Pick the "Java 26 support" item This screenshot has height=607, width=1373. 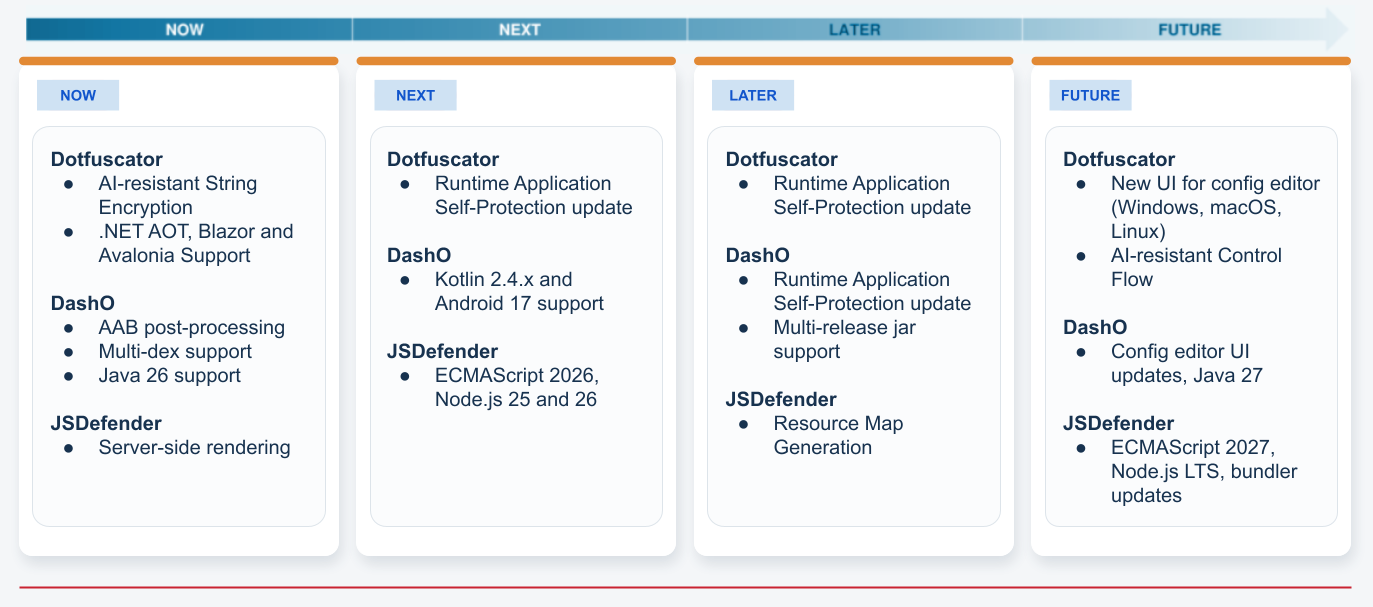coord(169,375)
